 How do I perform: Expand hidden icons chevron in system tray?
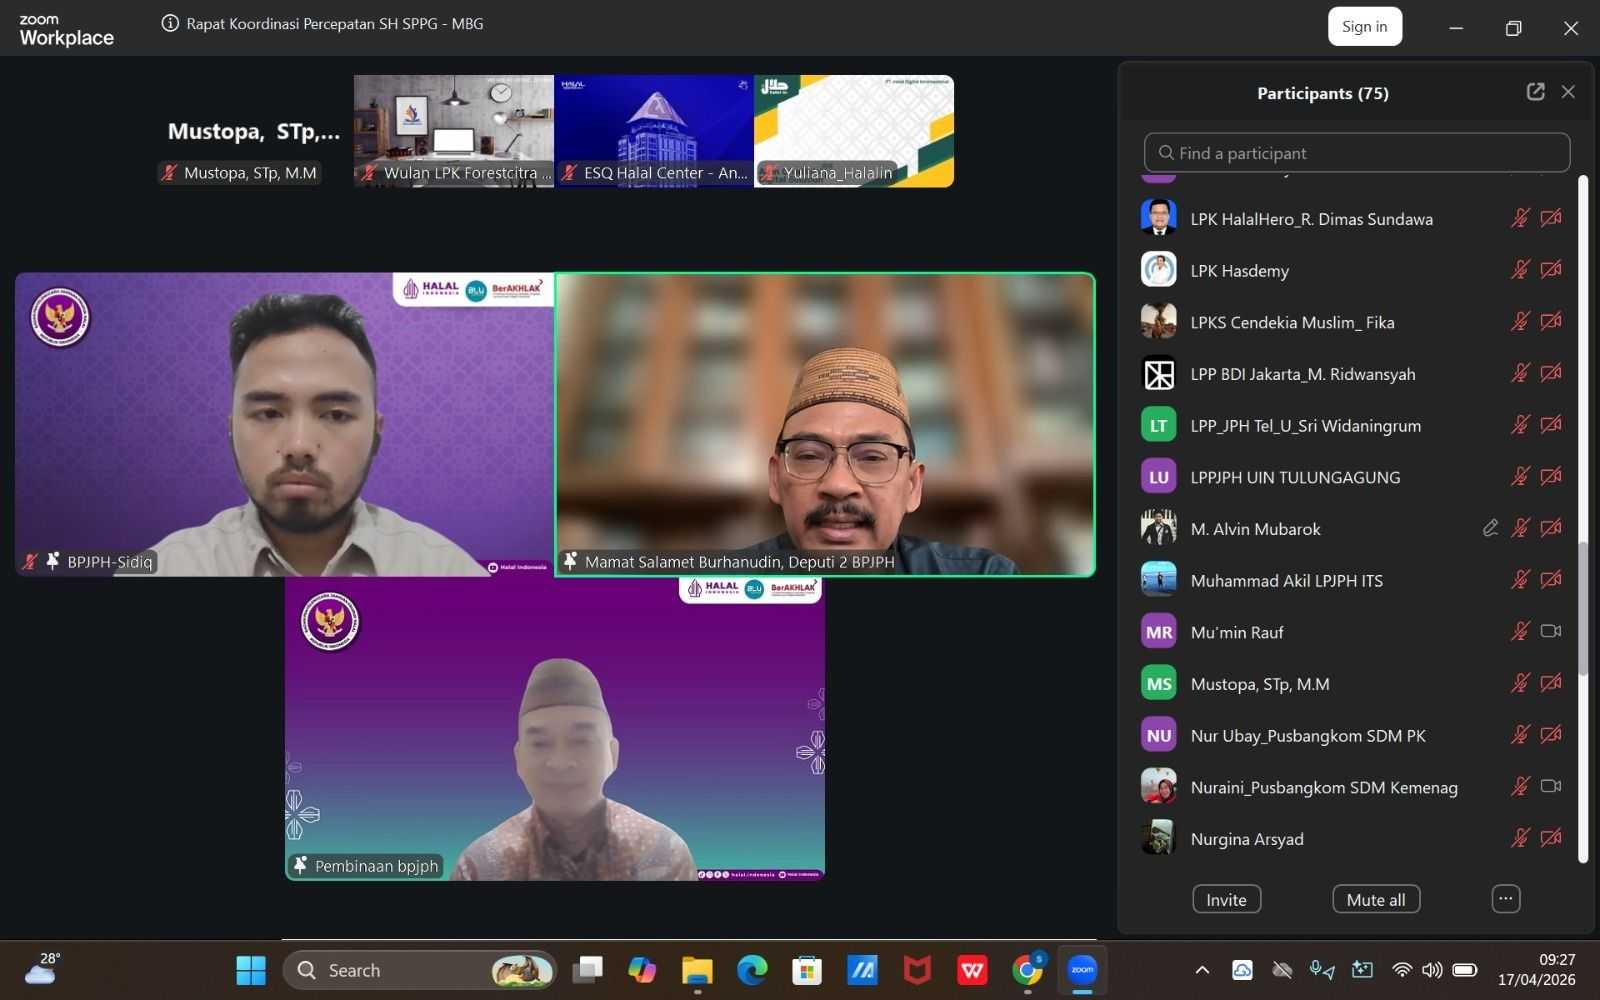1202,969
